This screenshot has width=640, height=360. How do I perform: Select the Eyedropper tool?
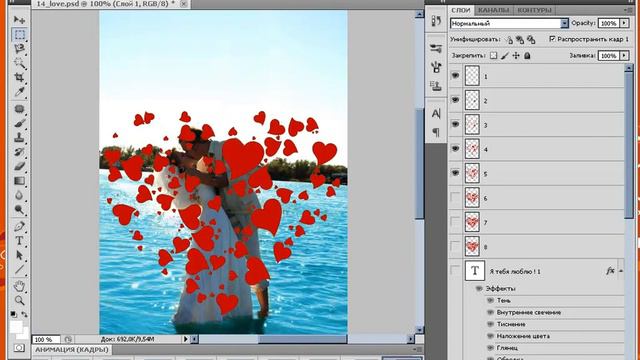pos(19,92)
